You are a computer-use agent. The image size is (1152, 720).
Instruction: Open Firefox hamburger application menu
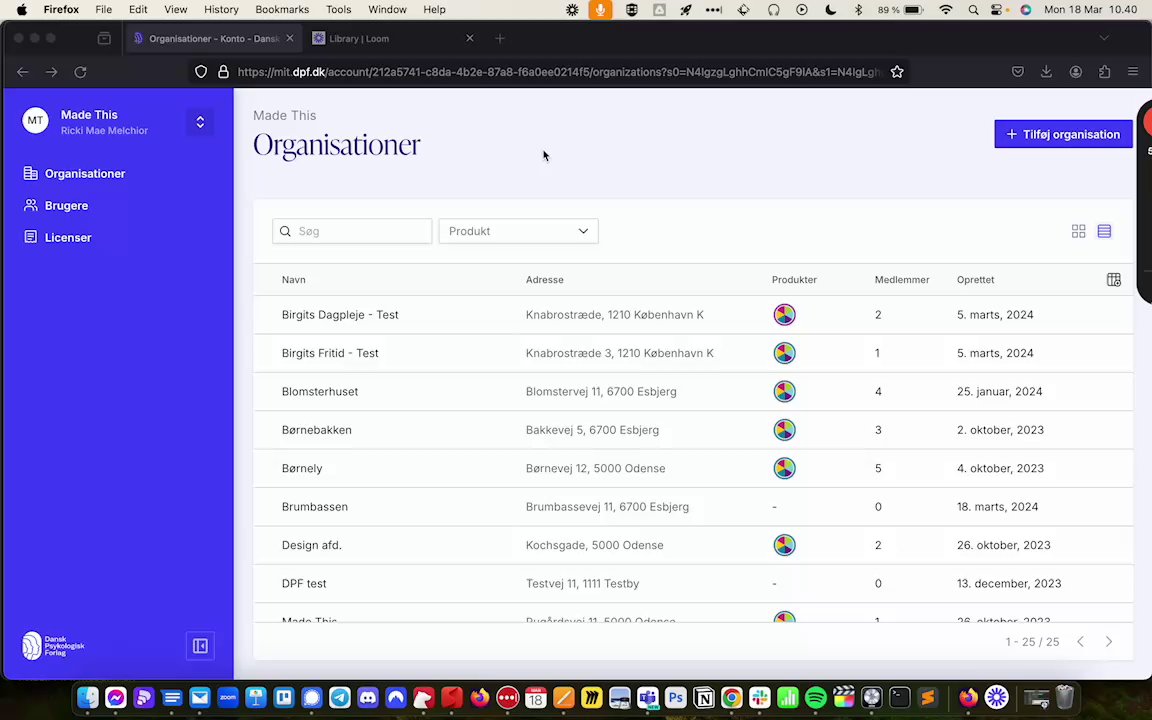(x=1133, y=72)
